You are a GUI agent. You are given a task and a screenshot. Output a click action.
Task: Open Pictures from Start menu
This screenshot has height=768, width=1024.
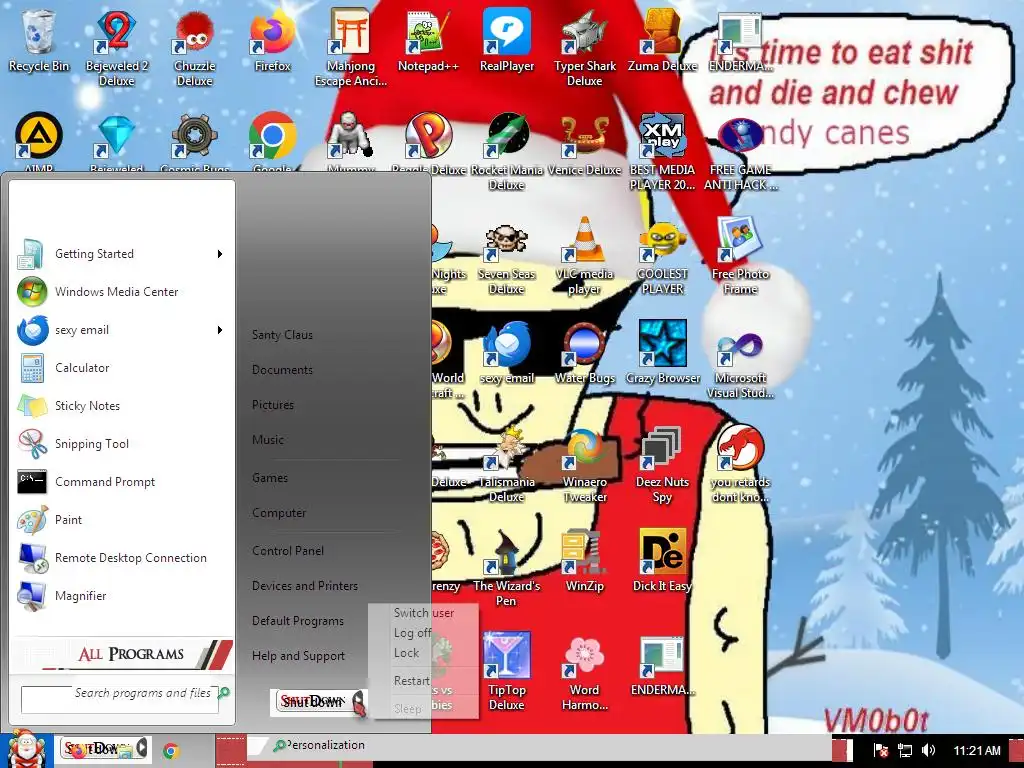pos(273,405)
